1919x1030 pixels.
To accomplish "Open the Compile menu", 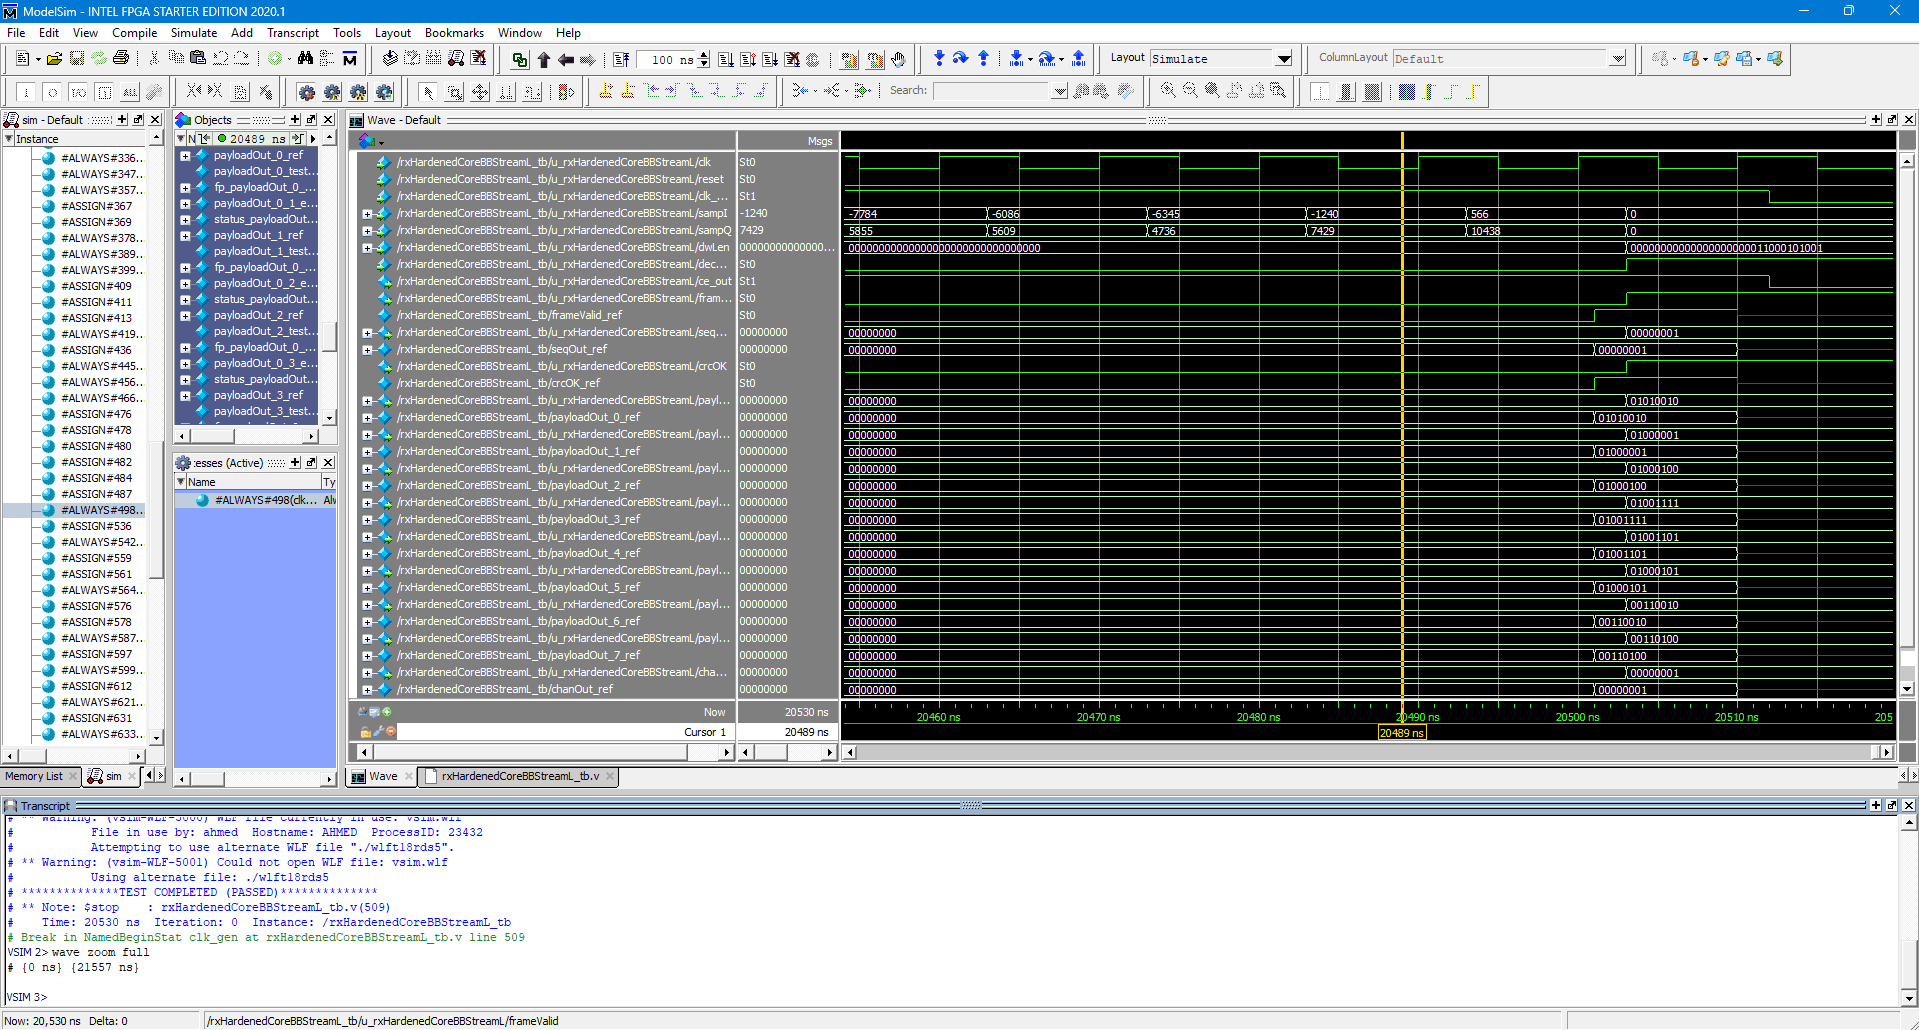I will 134,33.
